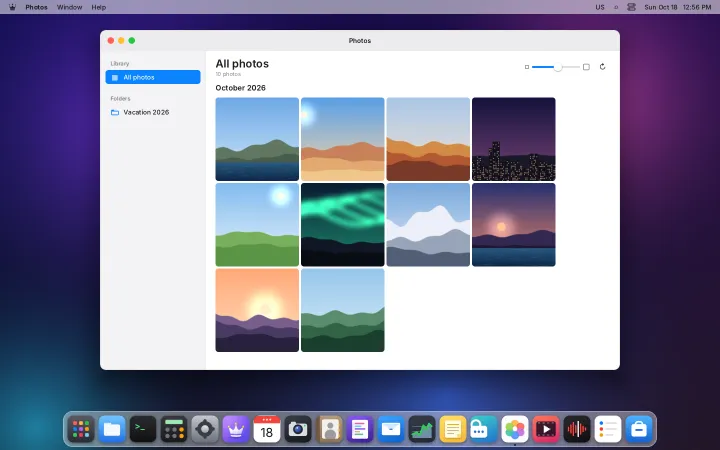The image size is (720, 450).
Task: Open Mail from the dock
Action: coord(391,429)
